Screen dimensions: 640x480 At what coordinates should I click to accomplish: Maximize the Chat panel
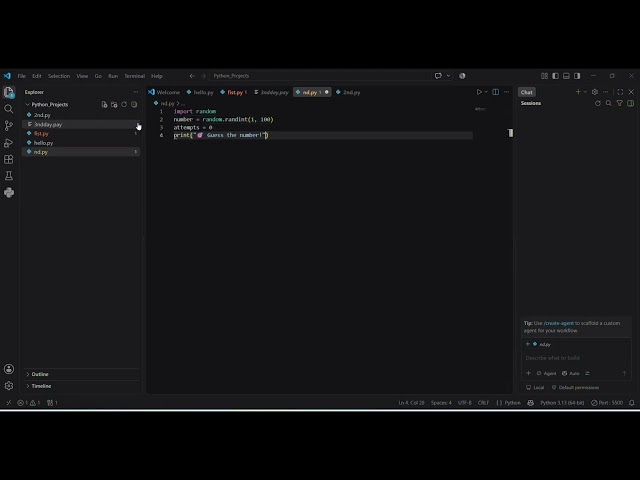pos(620,92)
